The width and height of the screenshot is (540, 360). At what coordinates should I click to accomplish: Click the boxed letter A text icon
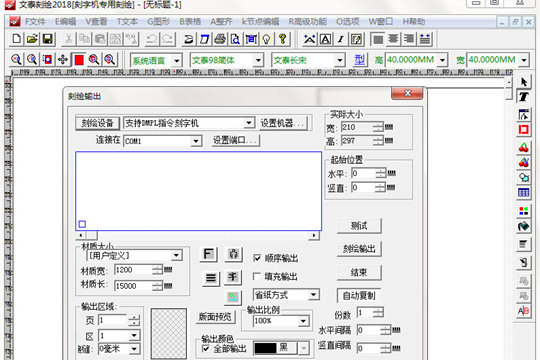325,39
